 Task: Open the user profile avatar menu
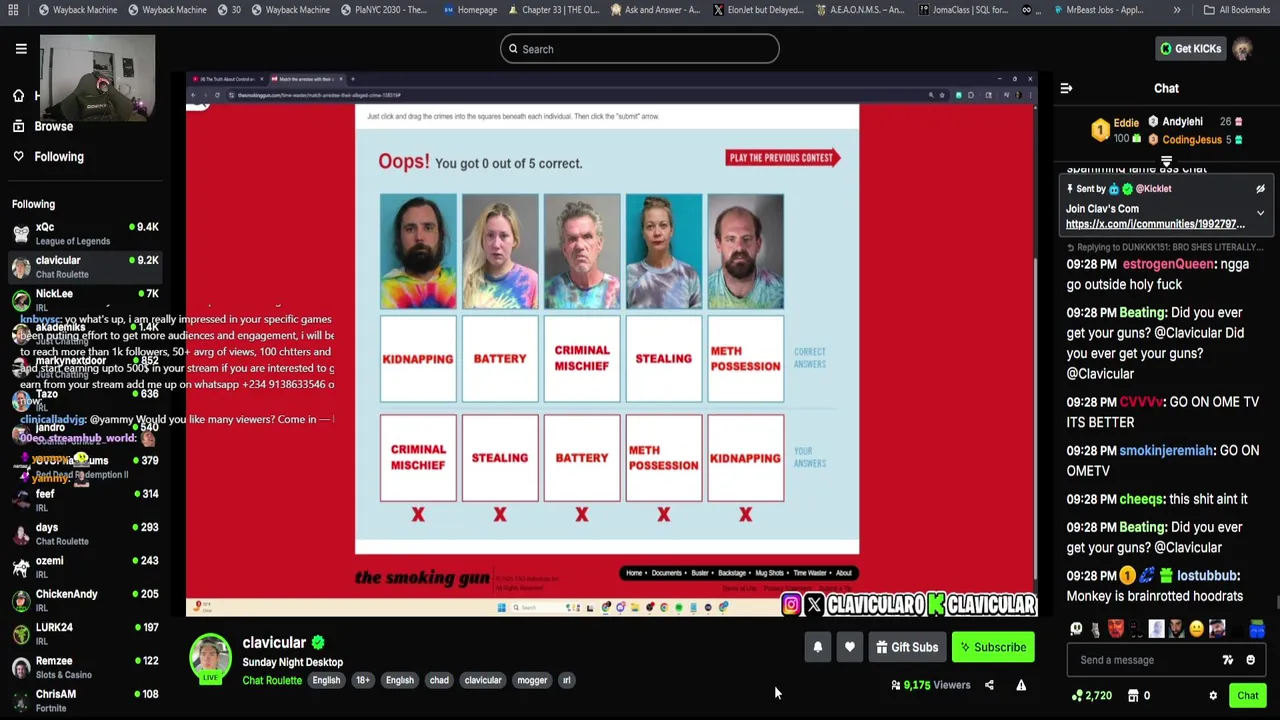(x=1242, y=48)
